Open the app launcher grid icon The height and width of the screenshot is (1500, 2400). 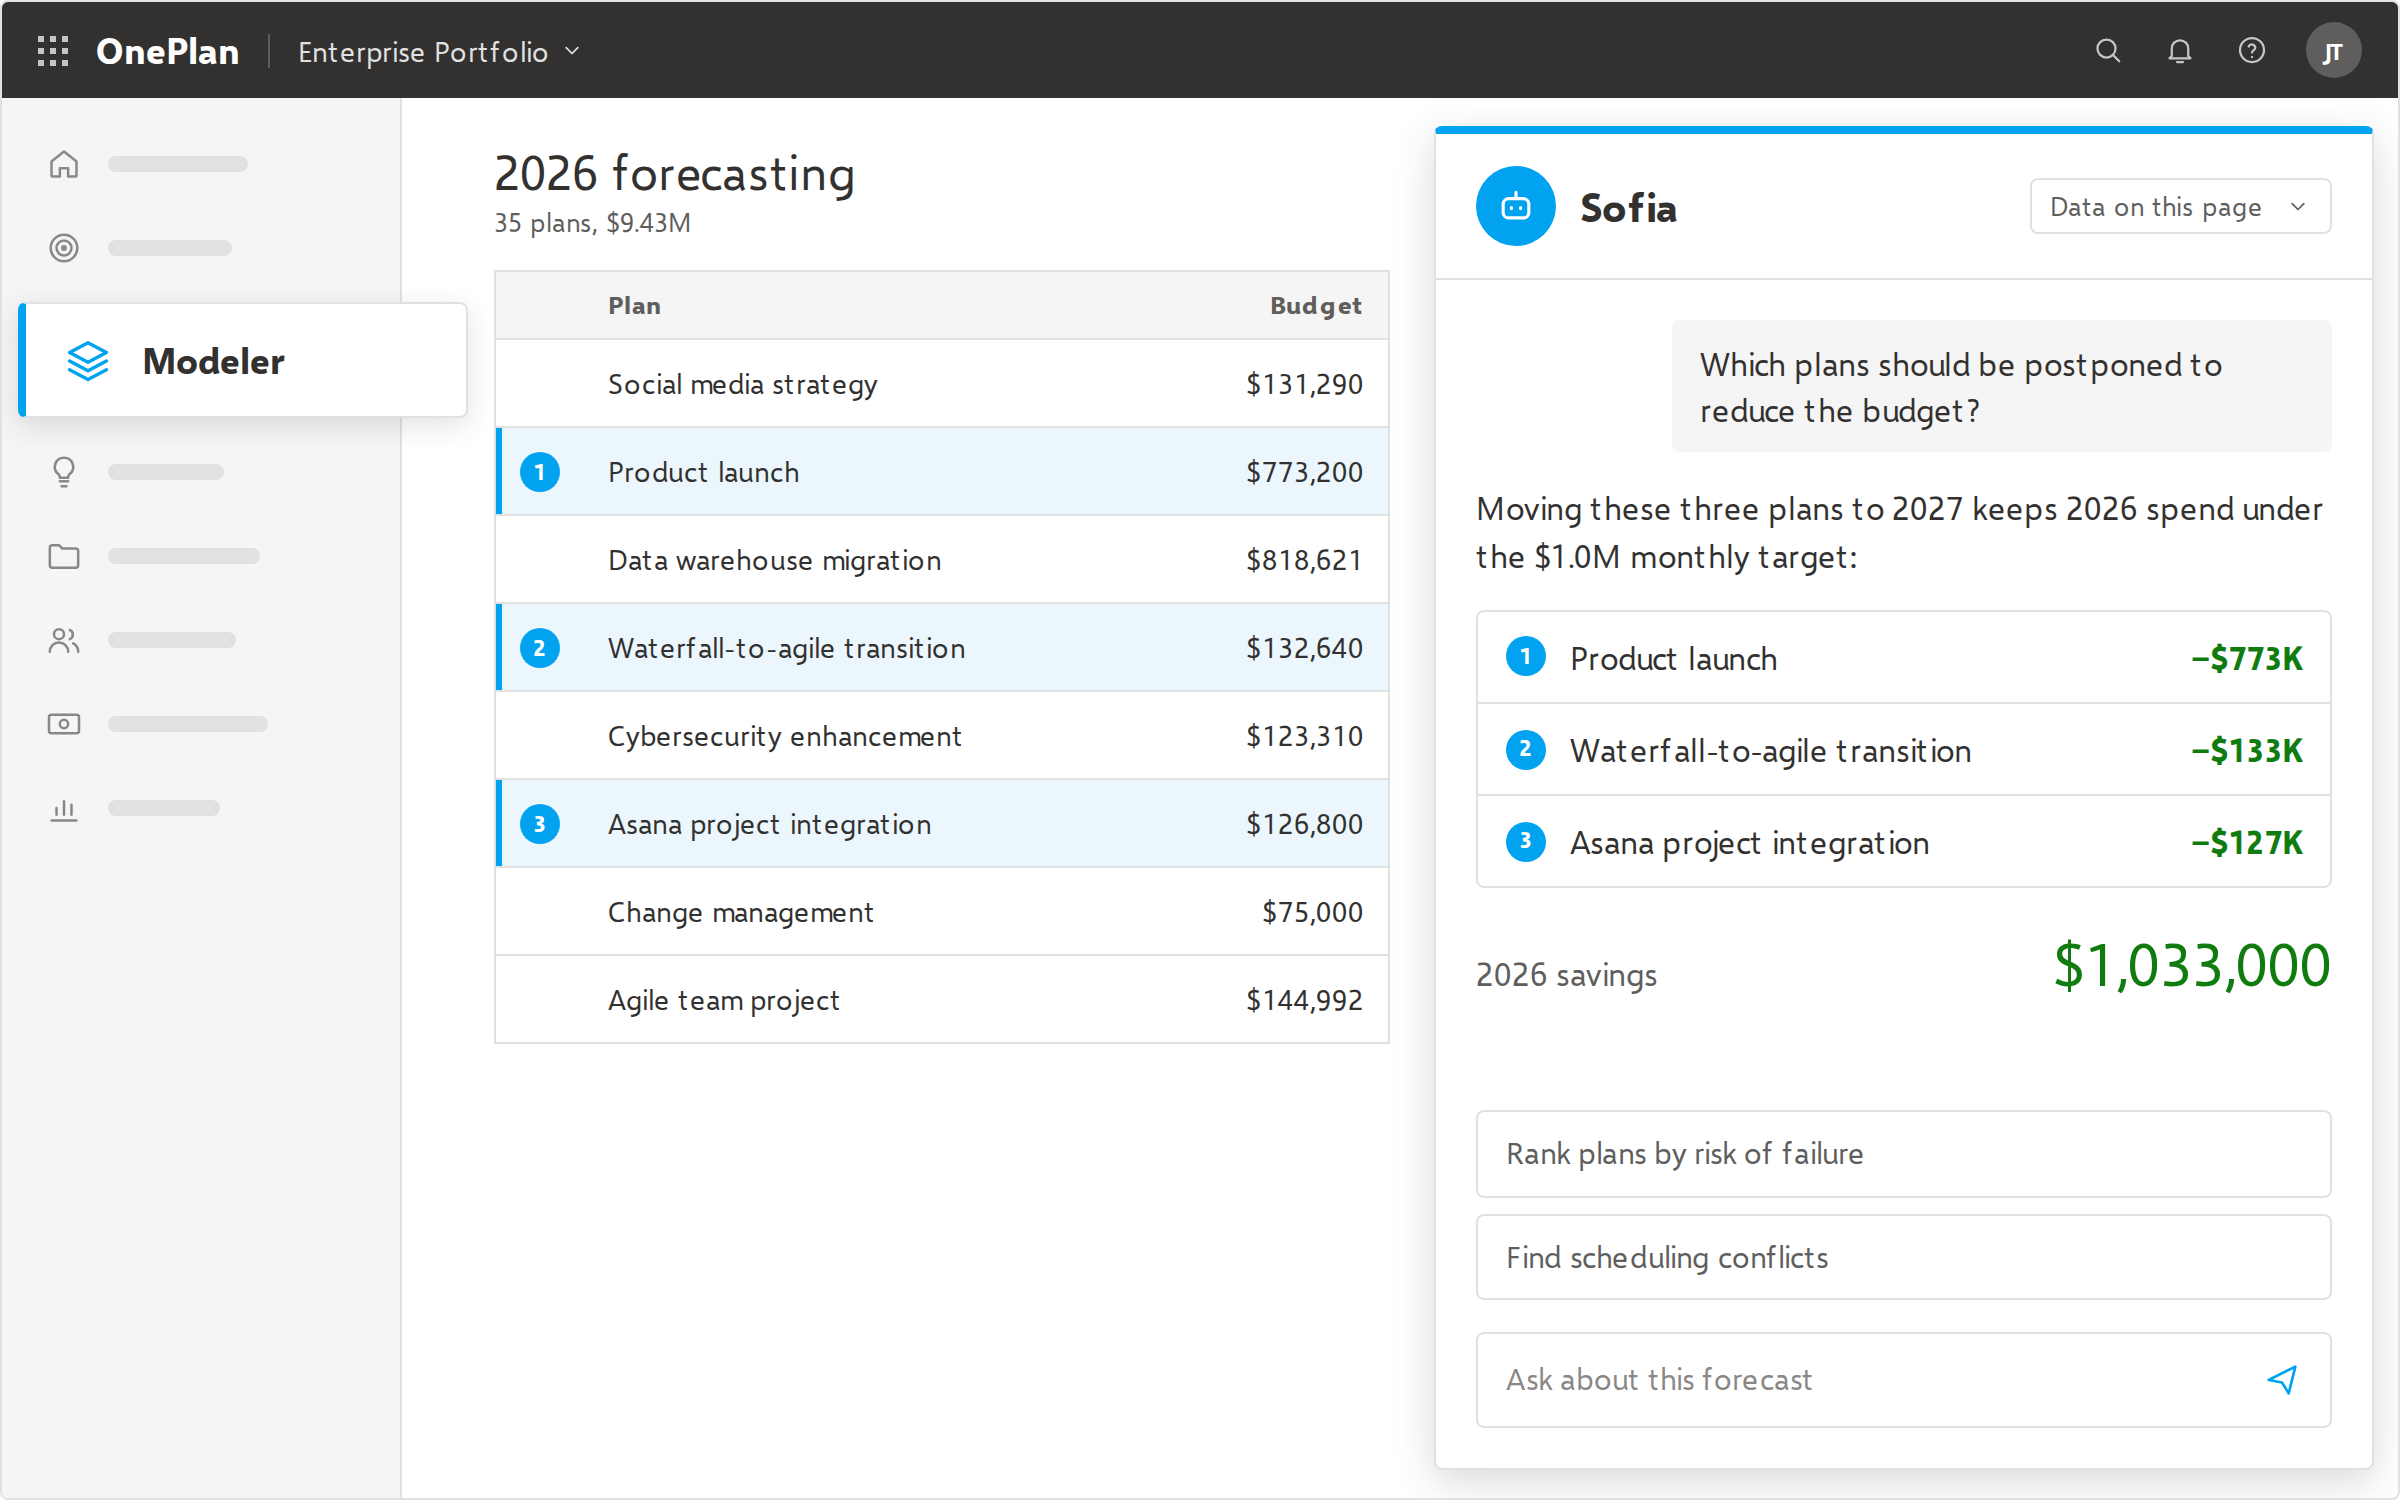[x=53, y=51]
